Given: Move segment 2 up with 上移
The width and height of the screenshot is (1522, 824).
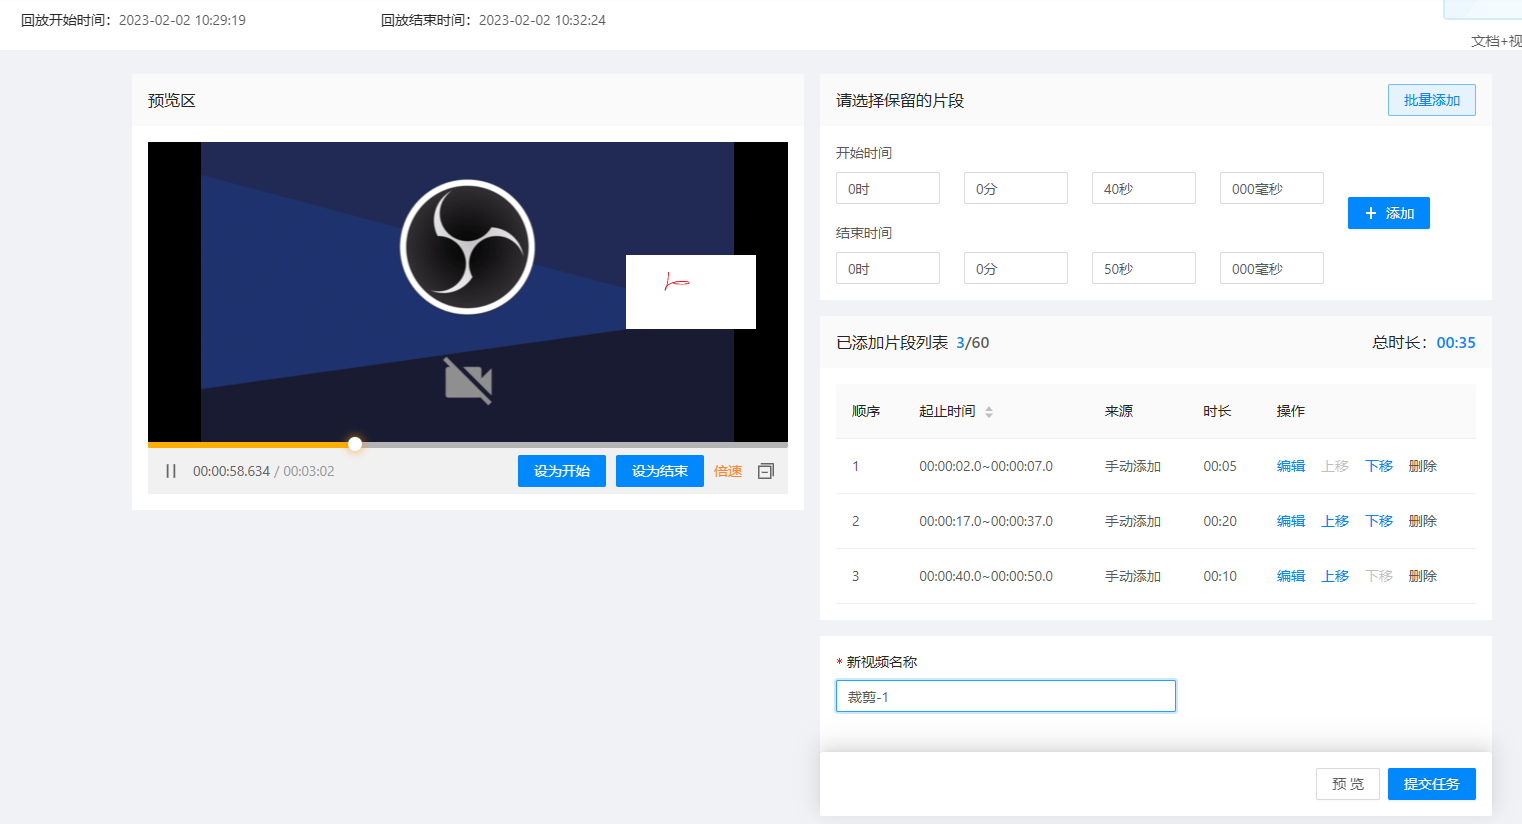Looking at the screenshot, I should pos(1335,521).
